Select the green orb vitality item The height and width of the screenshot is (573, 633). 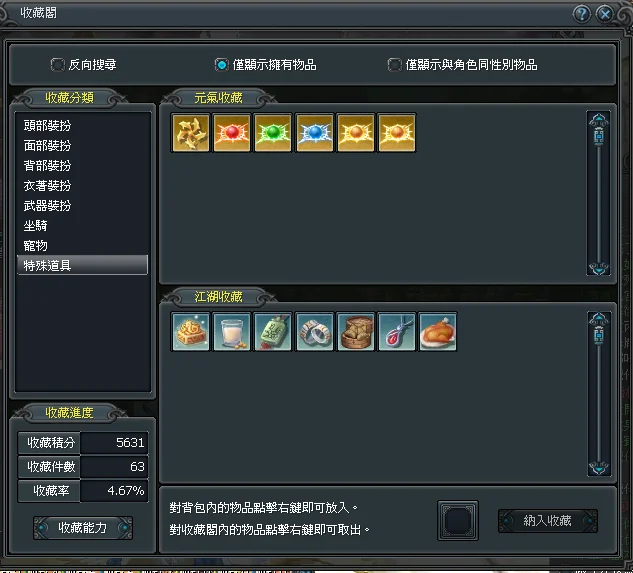pyautogui.click(x=273, y=132)
